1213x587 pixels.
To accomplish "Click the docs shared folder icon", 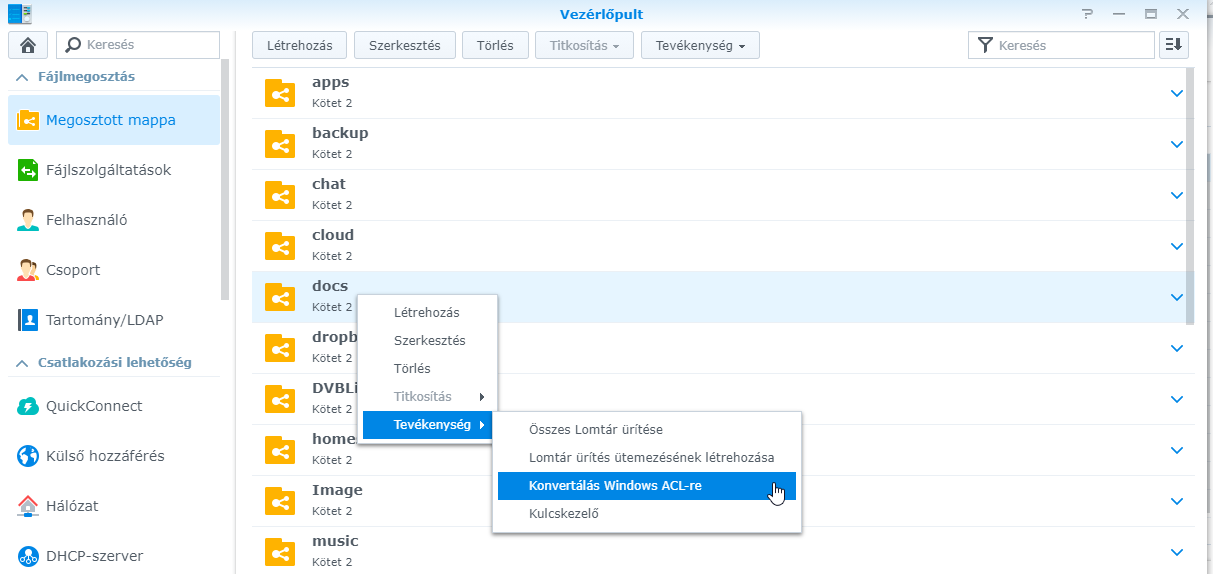I will 280,297.
